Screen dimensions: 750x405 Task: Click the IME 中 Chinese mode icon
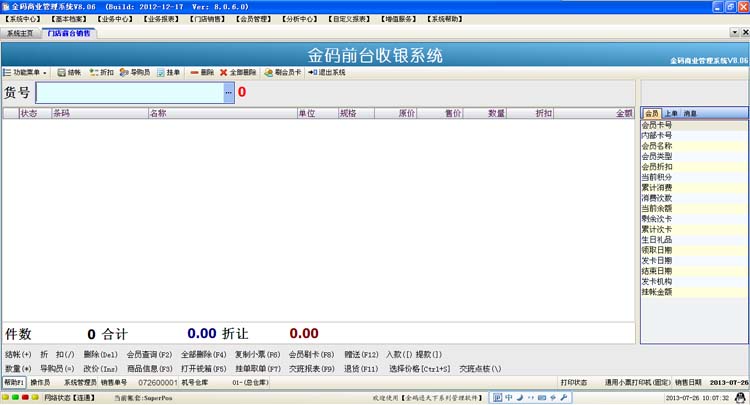pos(508,397)
